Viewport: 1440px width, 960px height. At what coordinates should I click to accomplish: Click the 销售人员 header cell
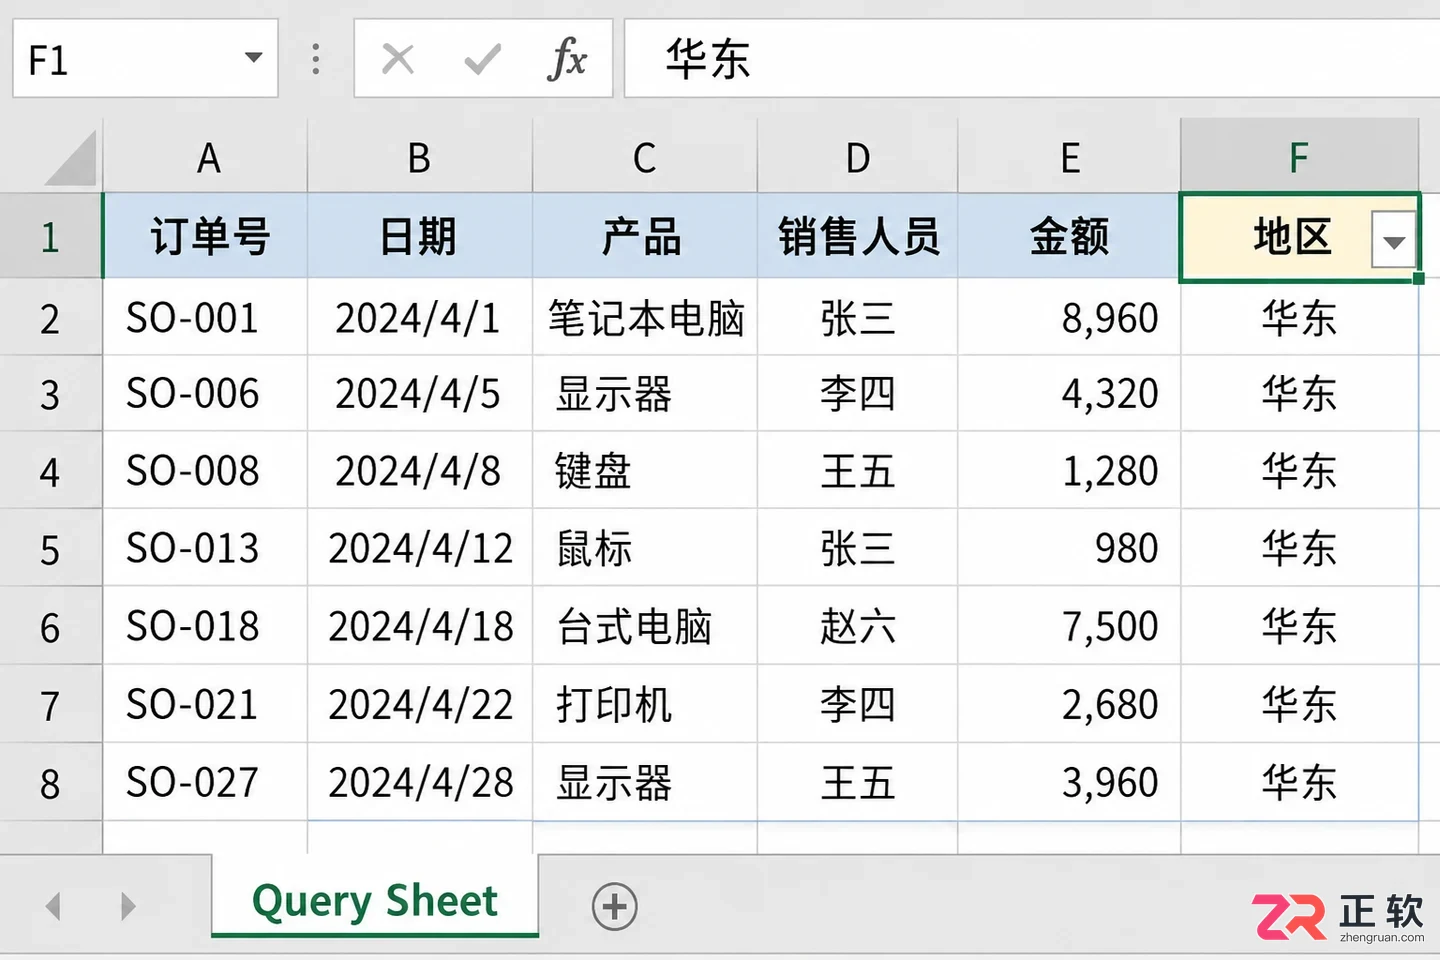coord(858,236)
